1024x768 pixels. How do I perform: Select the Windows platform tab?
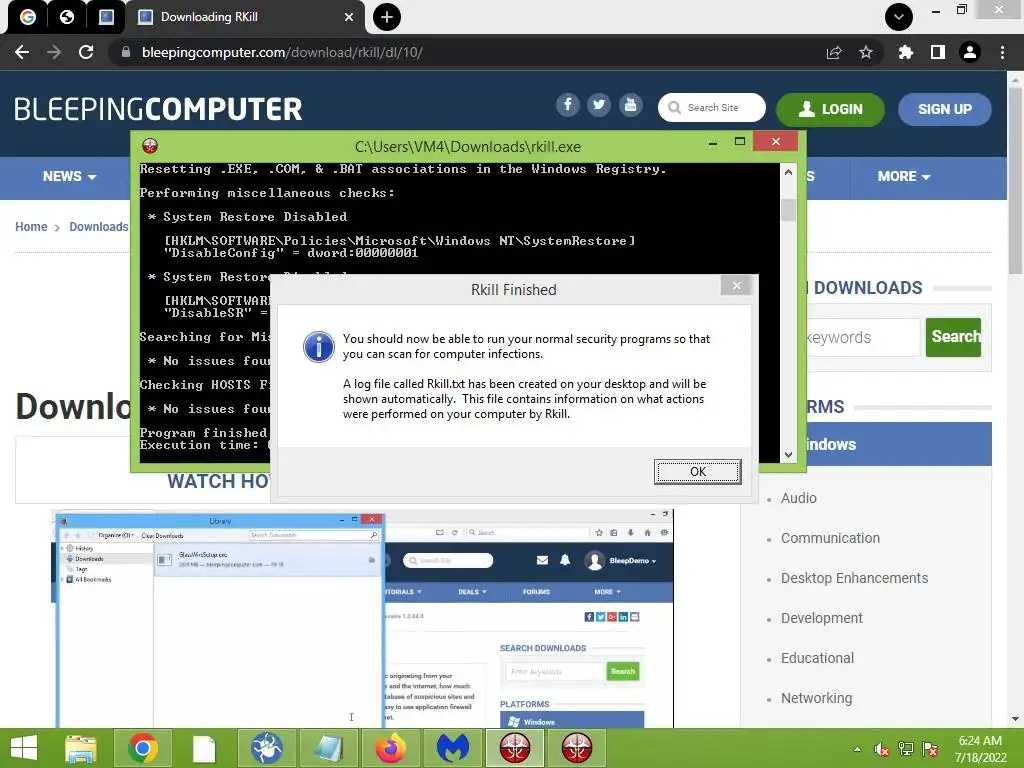tap(899, 444)
